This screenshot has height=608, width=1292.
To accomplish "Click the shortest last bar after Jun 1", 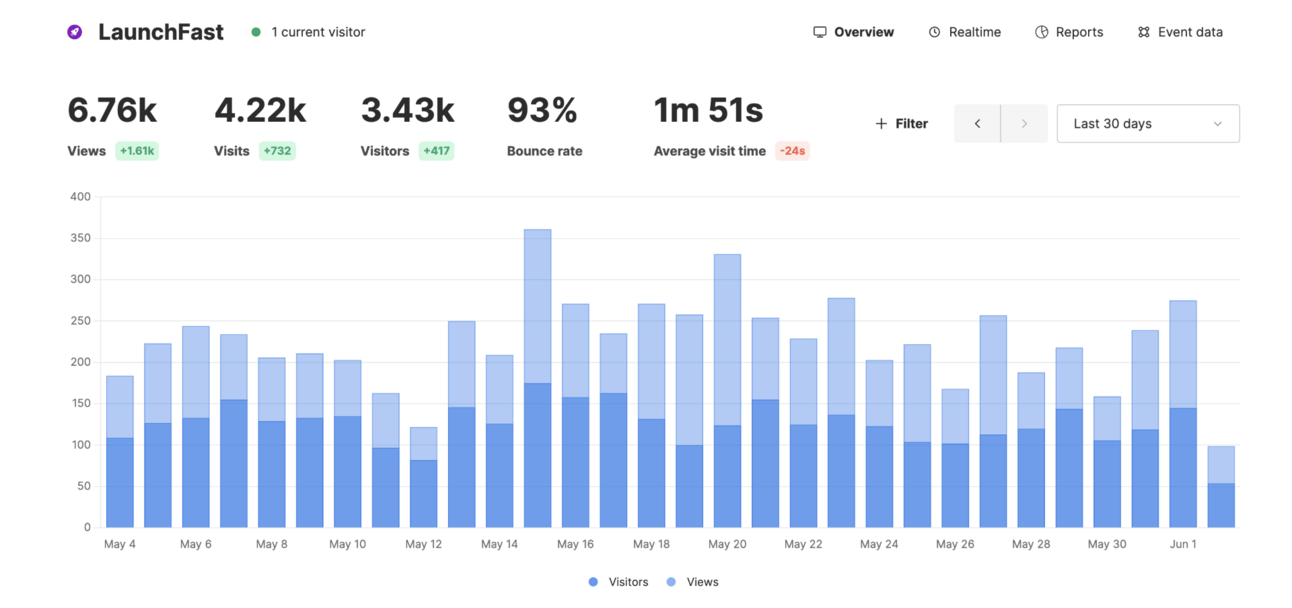I will [x=1221, y=487].
